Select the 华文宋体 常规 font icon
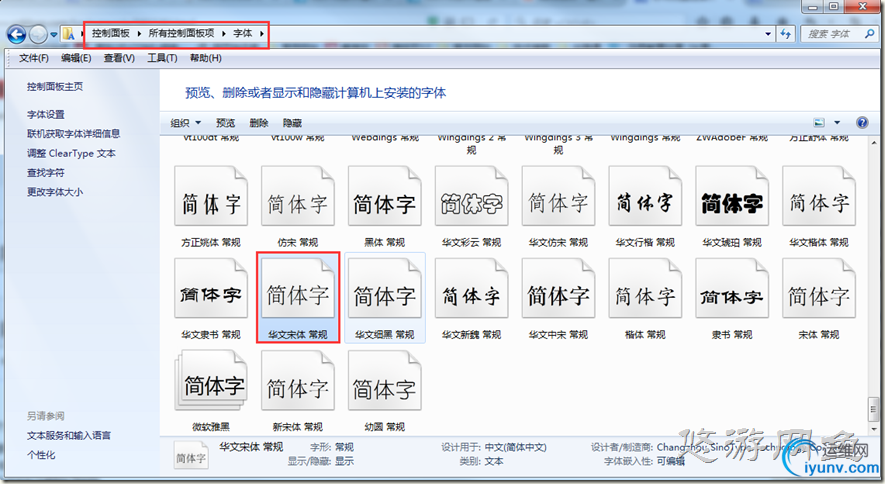The image size is (885, 484). [298, 288]
